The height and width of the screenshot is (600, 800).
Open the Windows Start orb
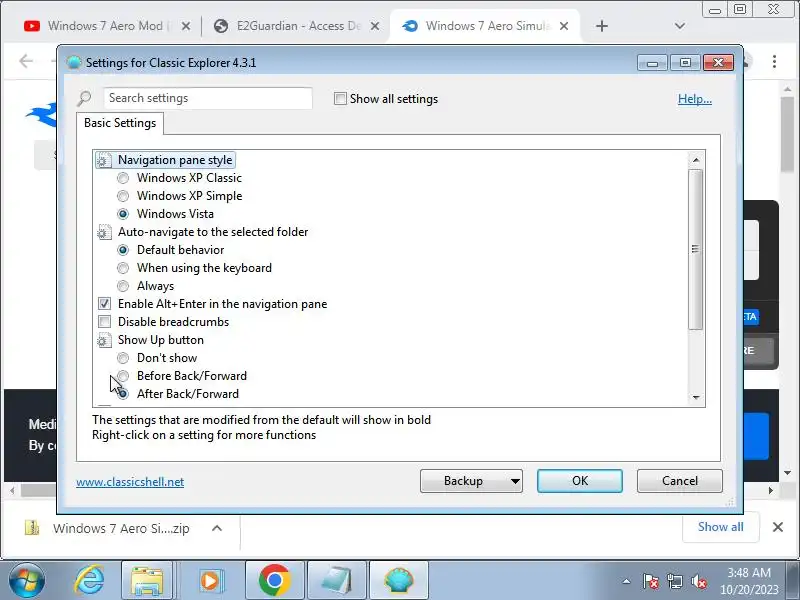pos(27,580)
